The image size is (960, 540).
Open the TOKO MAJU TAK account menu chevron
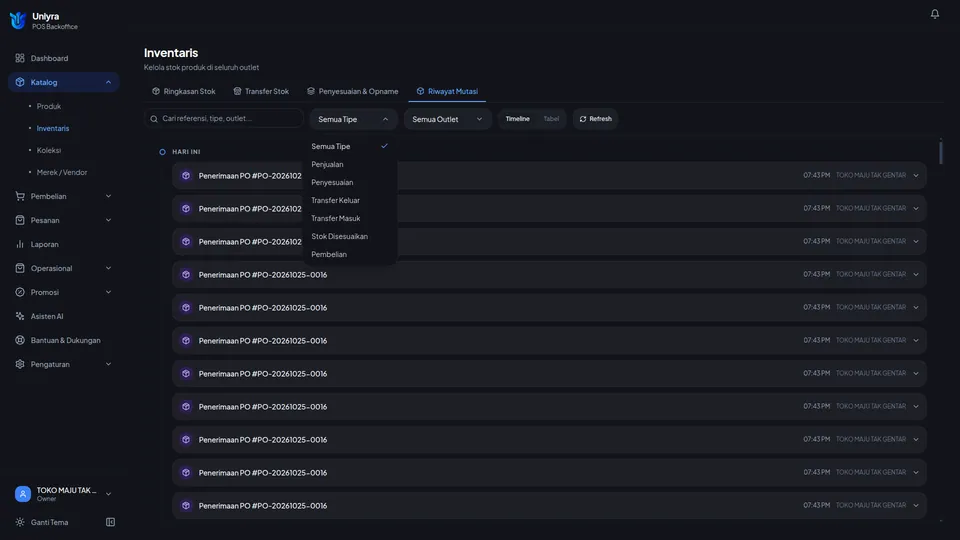pos(108,493)
